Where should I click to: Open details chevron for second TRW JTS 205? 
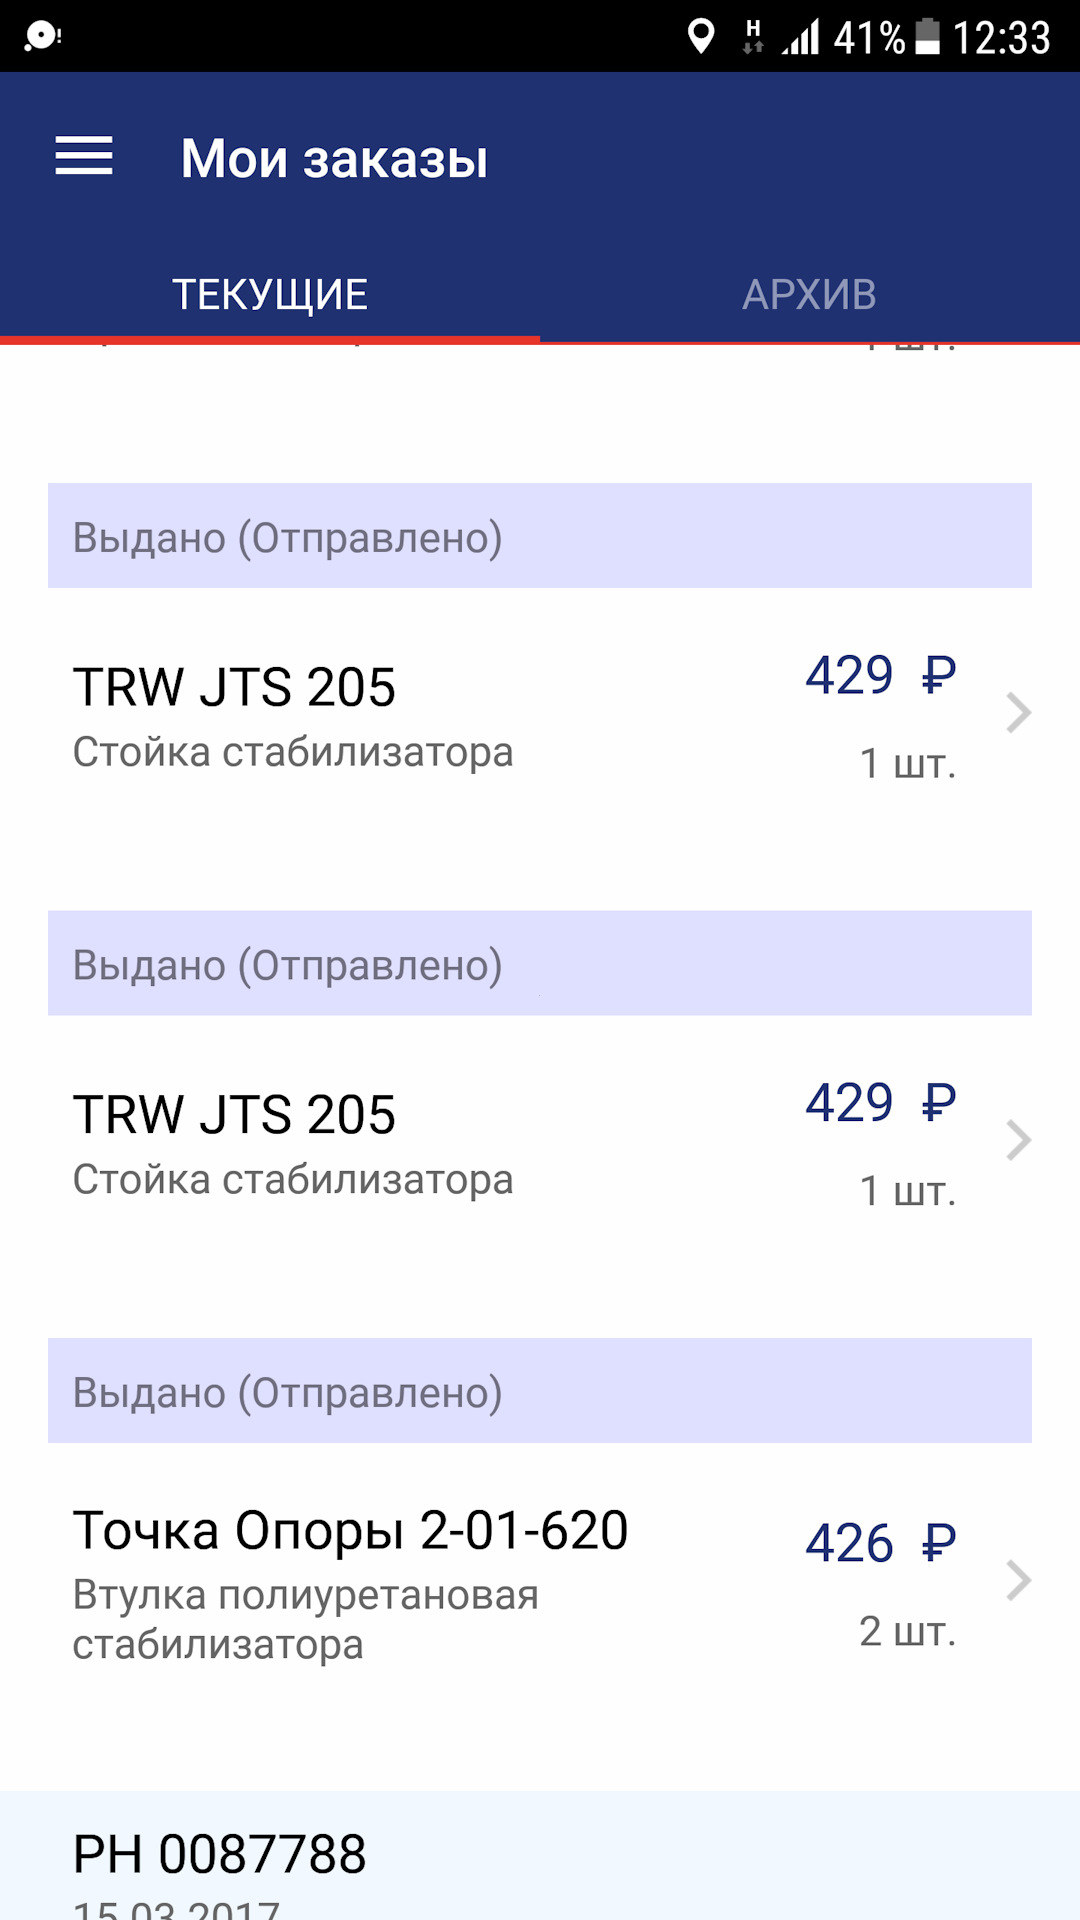tap(1018, 1140)
